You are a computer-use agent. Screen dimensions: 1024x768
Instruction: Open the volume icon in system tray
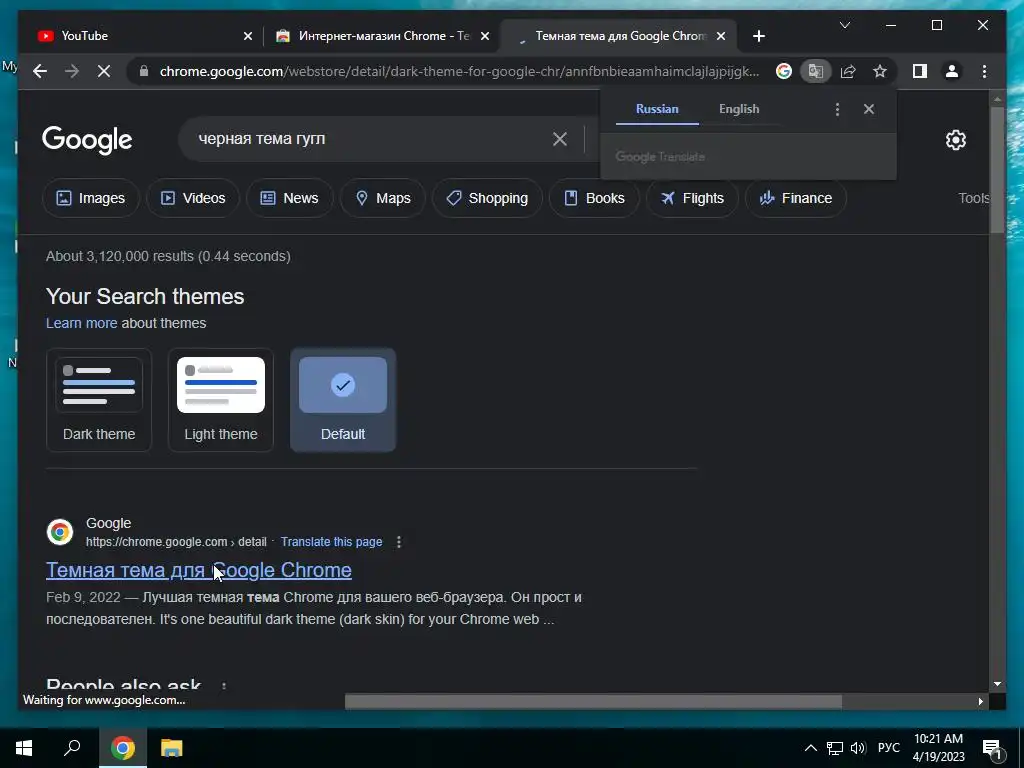pos(858,748)
